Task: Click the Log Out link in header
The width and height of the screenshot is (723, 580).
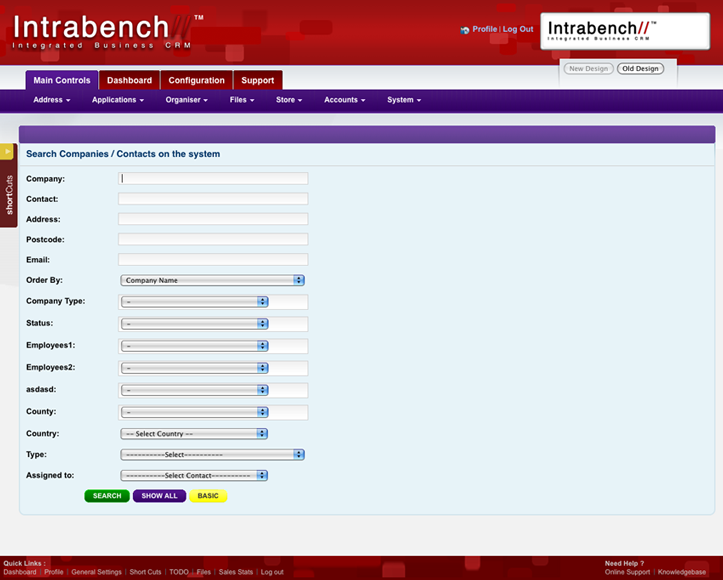Action: point(518,29)
